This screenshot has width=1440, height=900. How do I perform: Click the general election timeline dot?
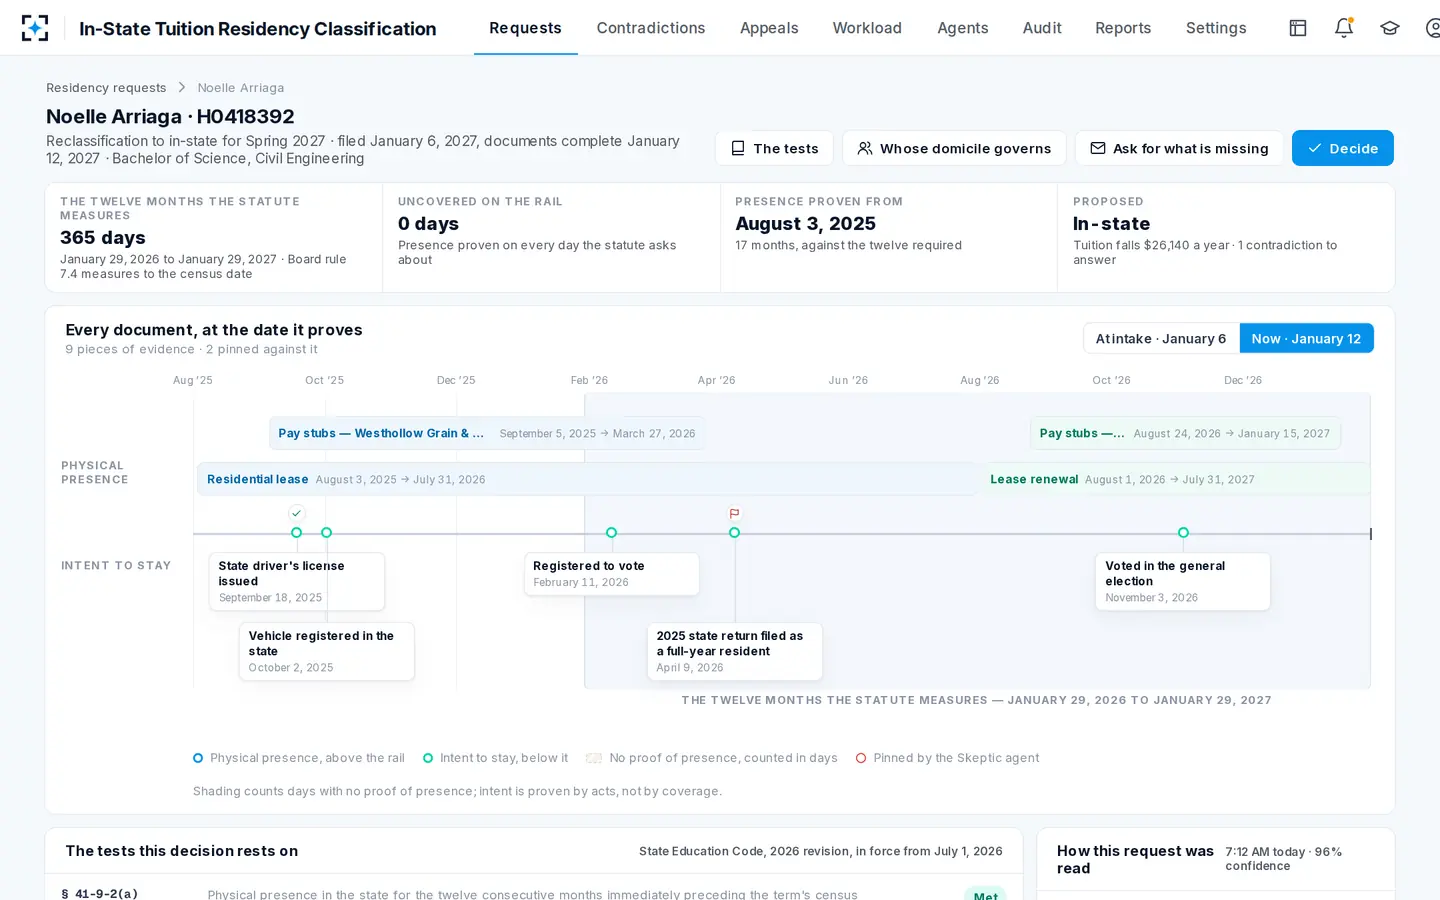click(x=1183, y=533)
